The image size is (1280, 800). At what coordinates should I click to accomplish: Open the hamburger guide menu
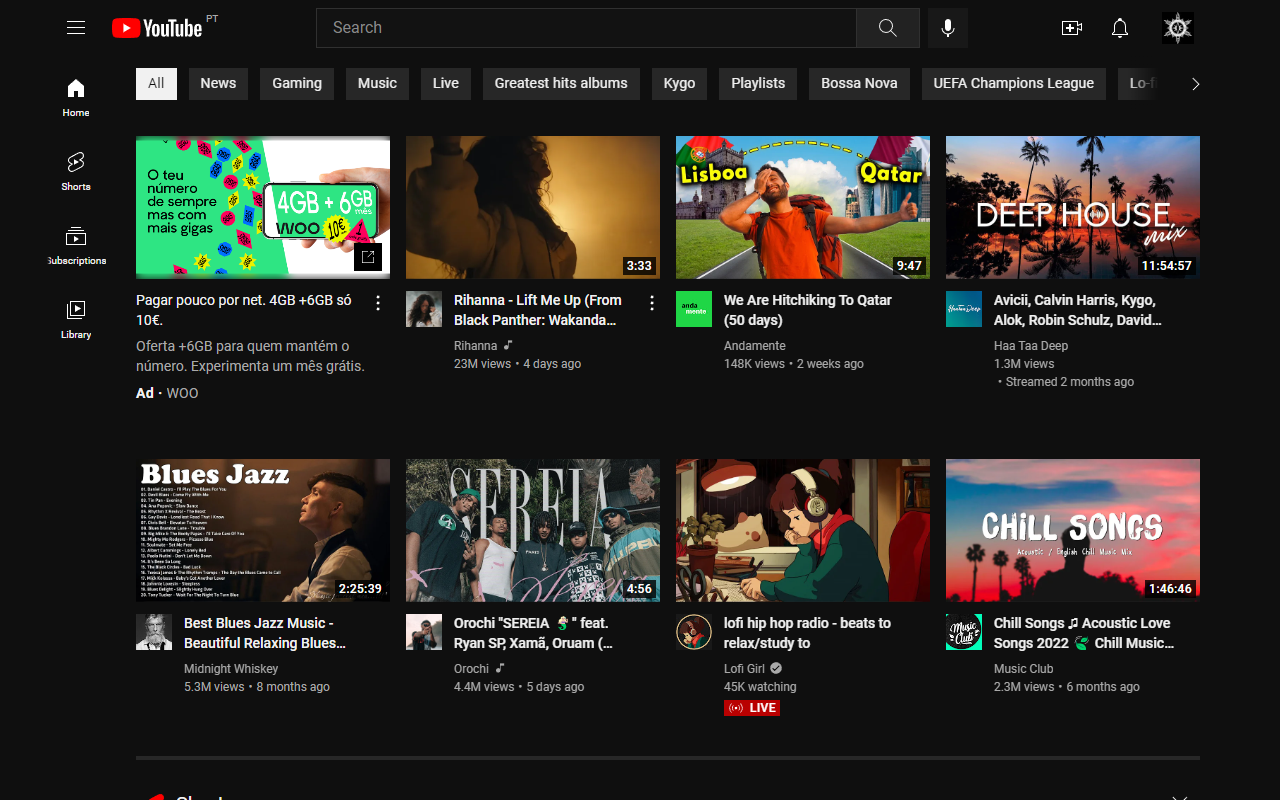(76, 28)
